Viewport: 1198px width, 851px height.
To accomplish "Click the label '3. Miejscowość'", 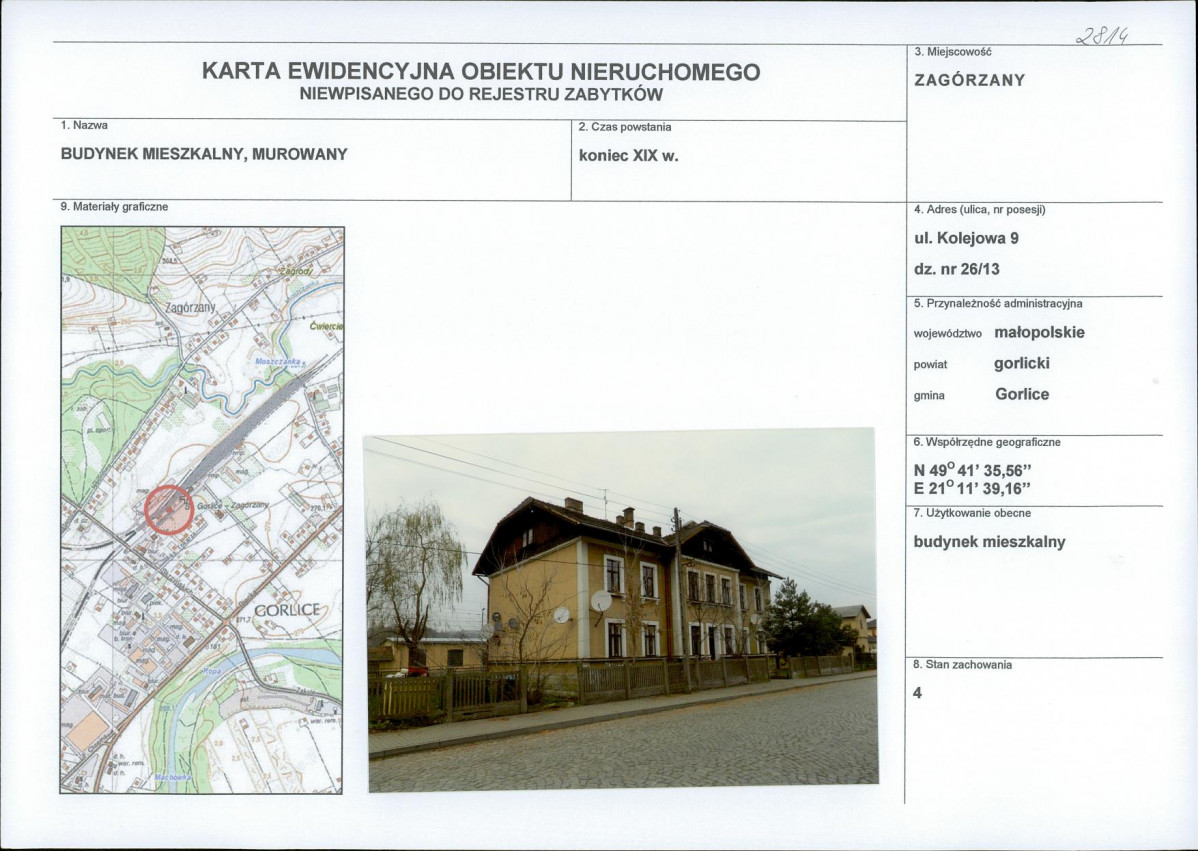I will point(952,52).
